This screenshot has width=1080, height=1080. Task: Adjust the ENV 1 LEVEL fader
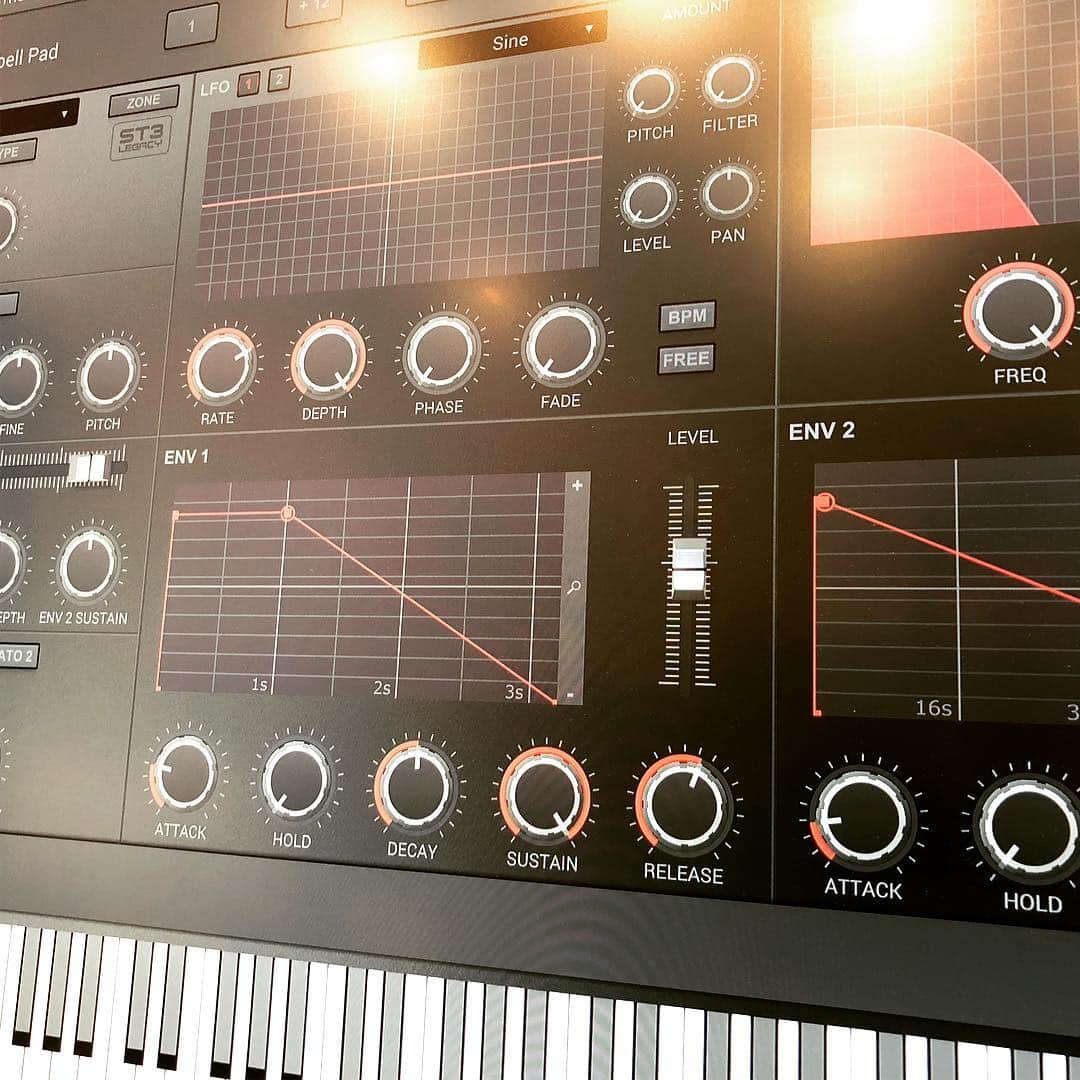pos(689,568)
